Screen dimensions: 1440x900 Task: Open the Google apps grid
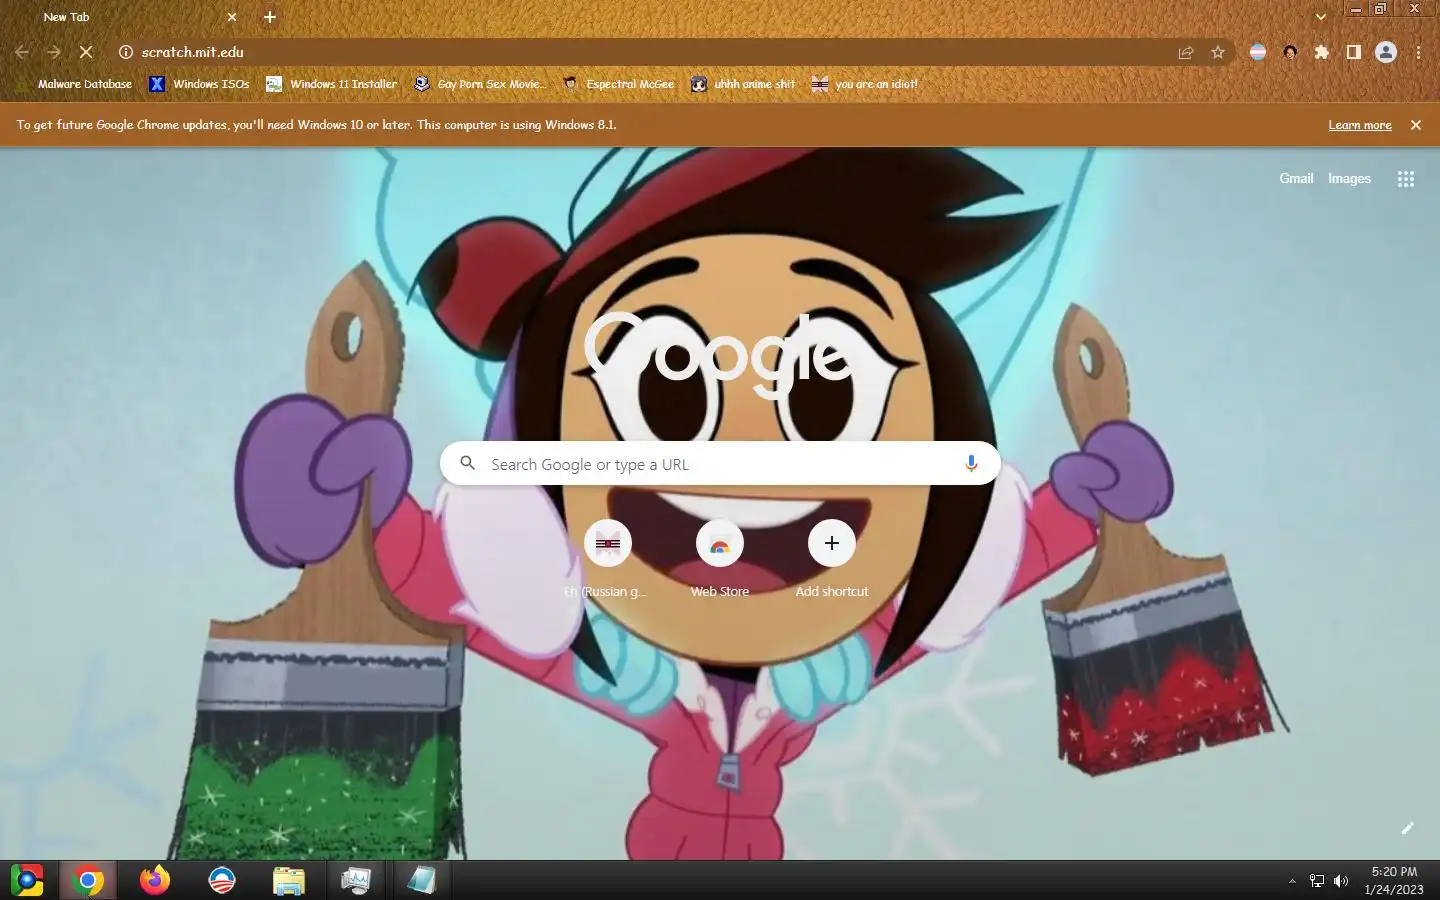(x=1406, y=179)
